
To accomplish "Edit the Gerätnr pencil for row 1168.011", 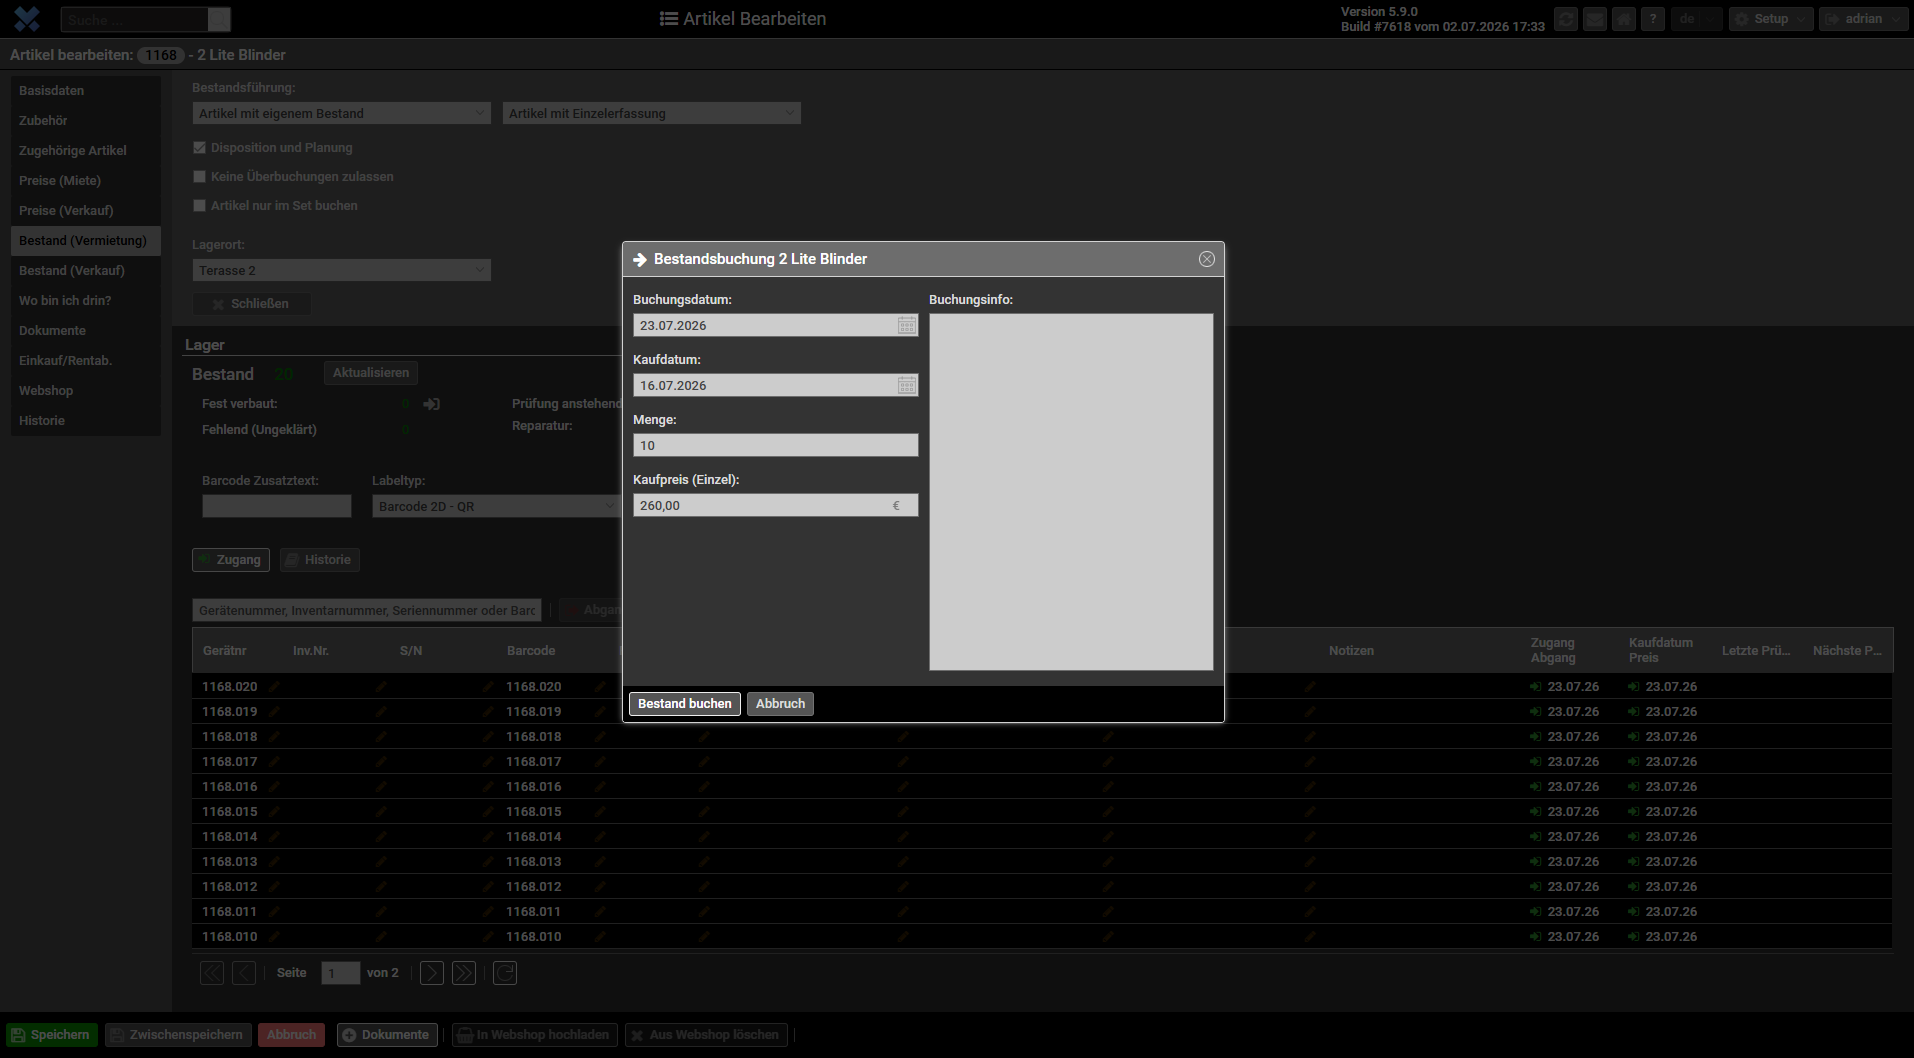I will (x=274, y=912).
